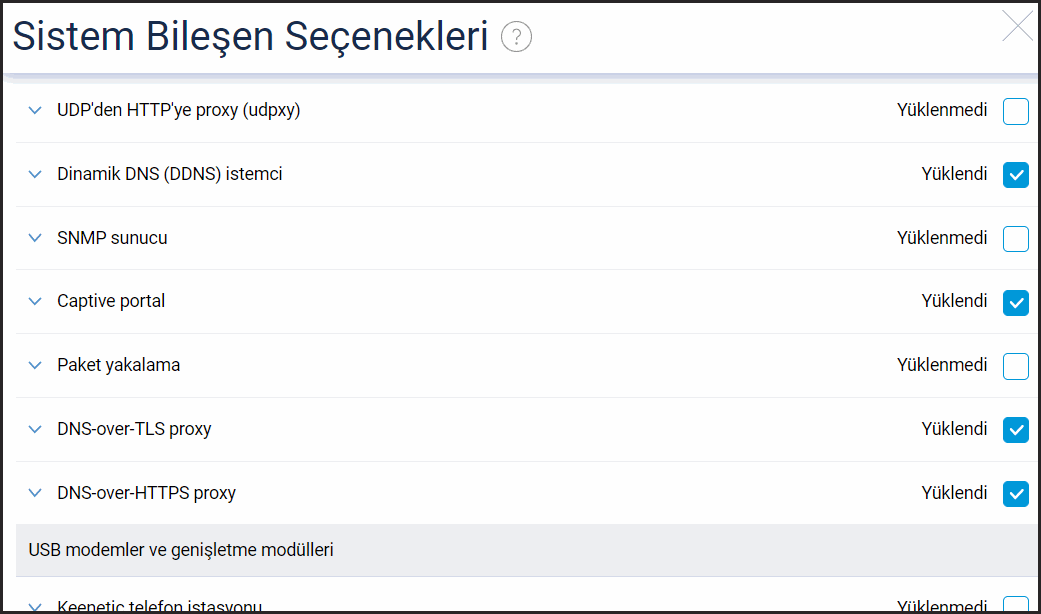Expand the Dinamik DNS (DDNS) istemci chevron
Image resolution: width=1041 pixels, height=614 pixels.
(36, 174)
